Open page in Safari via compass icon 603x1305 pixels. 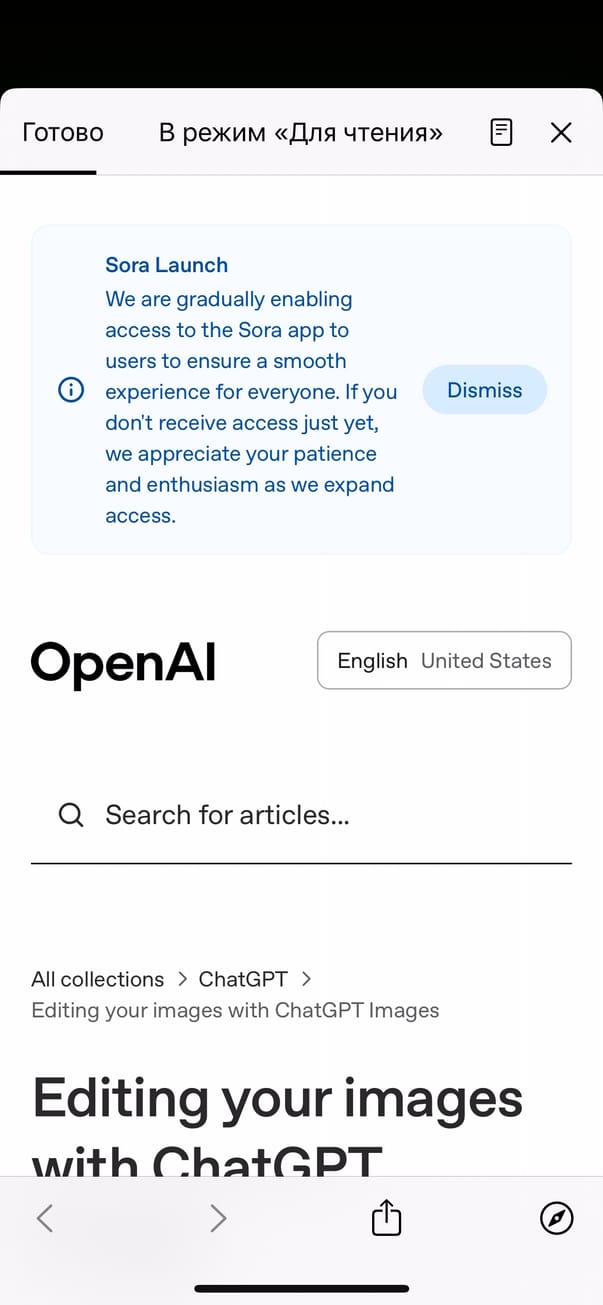click(557, 1217)
